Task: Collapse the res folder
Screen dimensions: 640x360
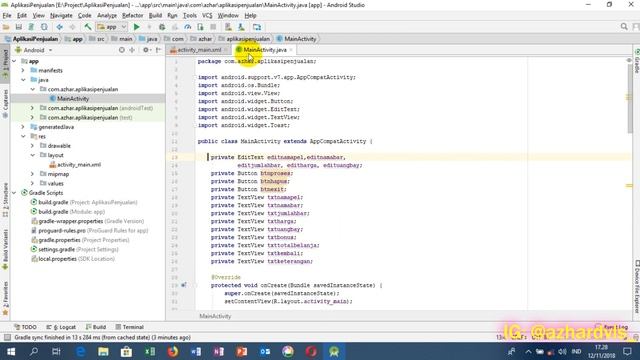Action: 23,136
